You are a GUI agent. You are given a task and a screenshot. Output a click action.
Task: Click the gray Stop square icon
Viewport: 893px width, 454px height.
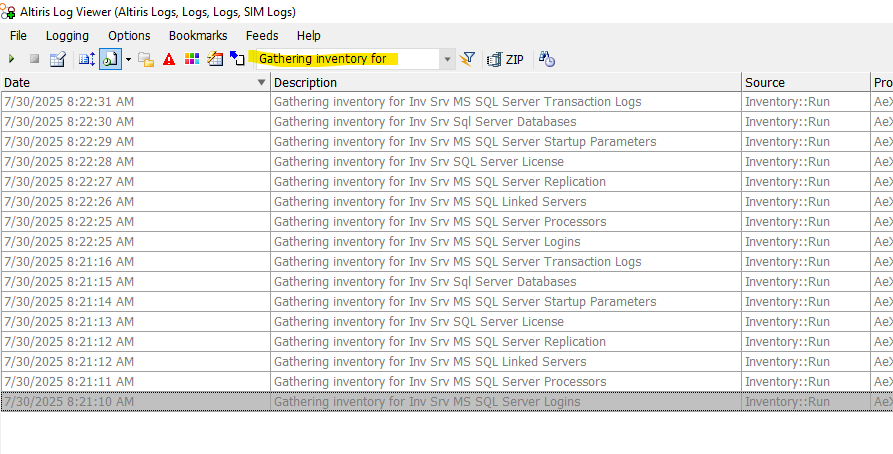[x=34, y=59]
